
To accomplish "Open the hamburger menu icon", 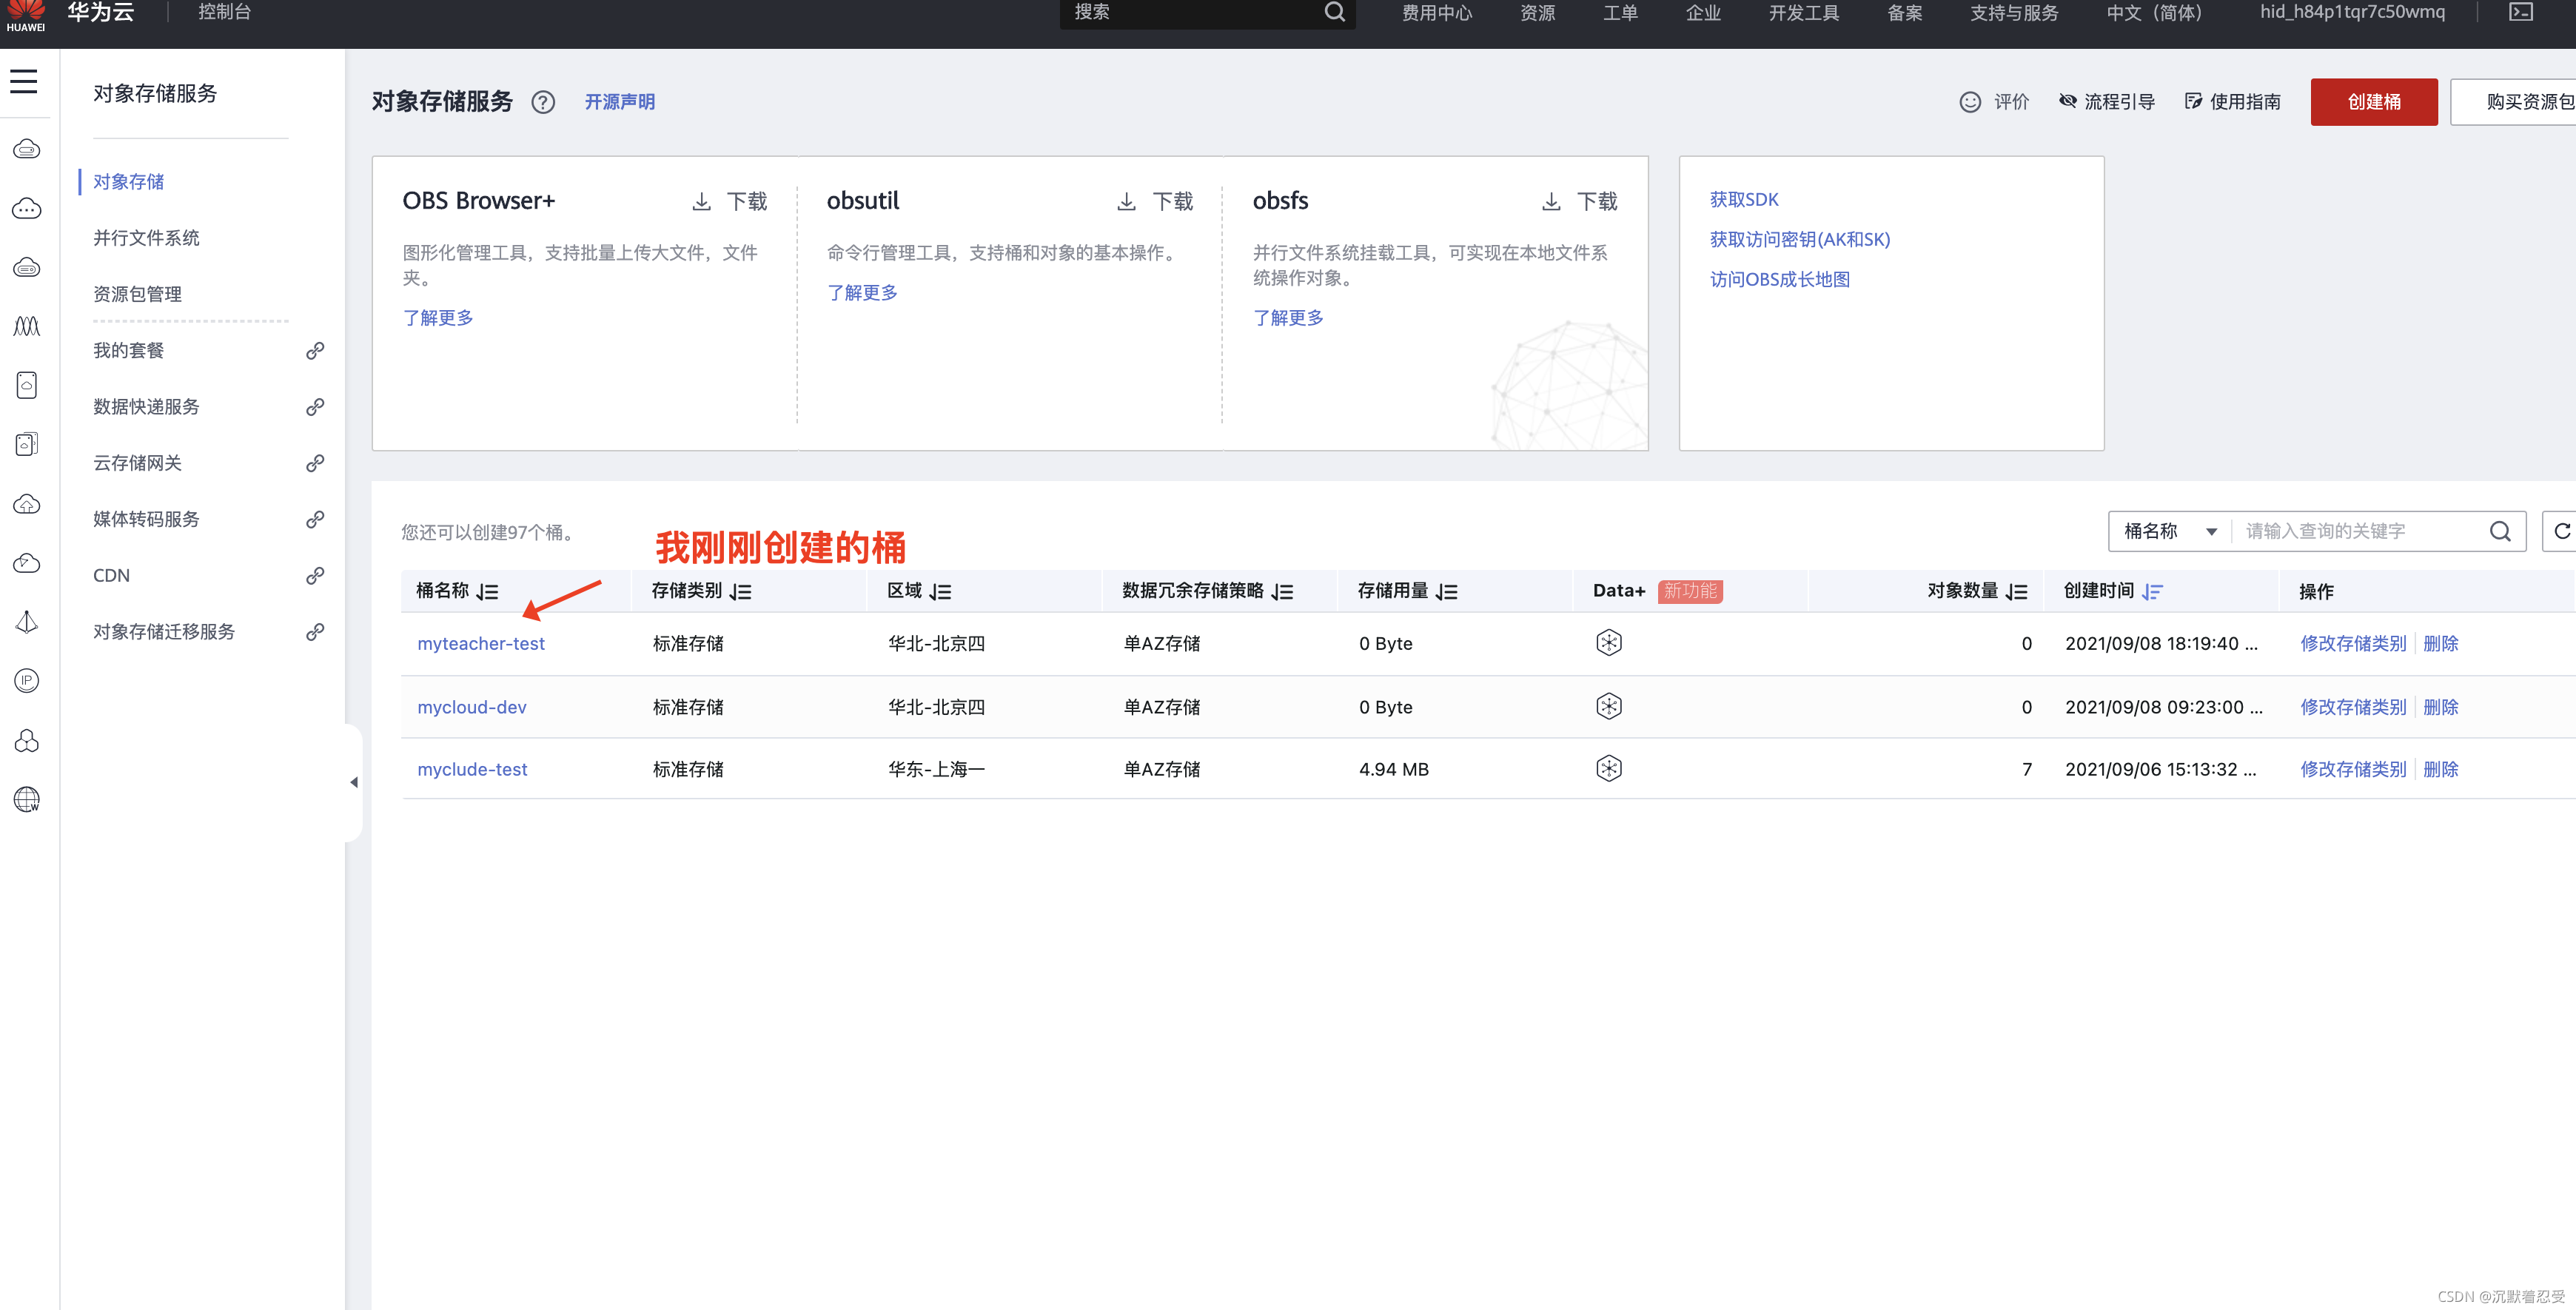I will pyautogui.click(x=24, y=81).
